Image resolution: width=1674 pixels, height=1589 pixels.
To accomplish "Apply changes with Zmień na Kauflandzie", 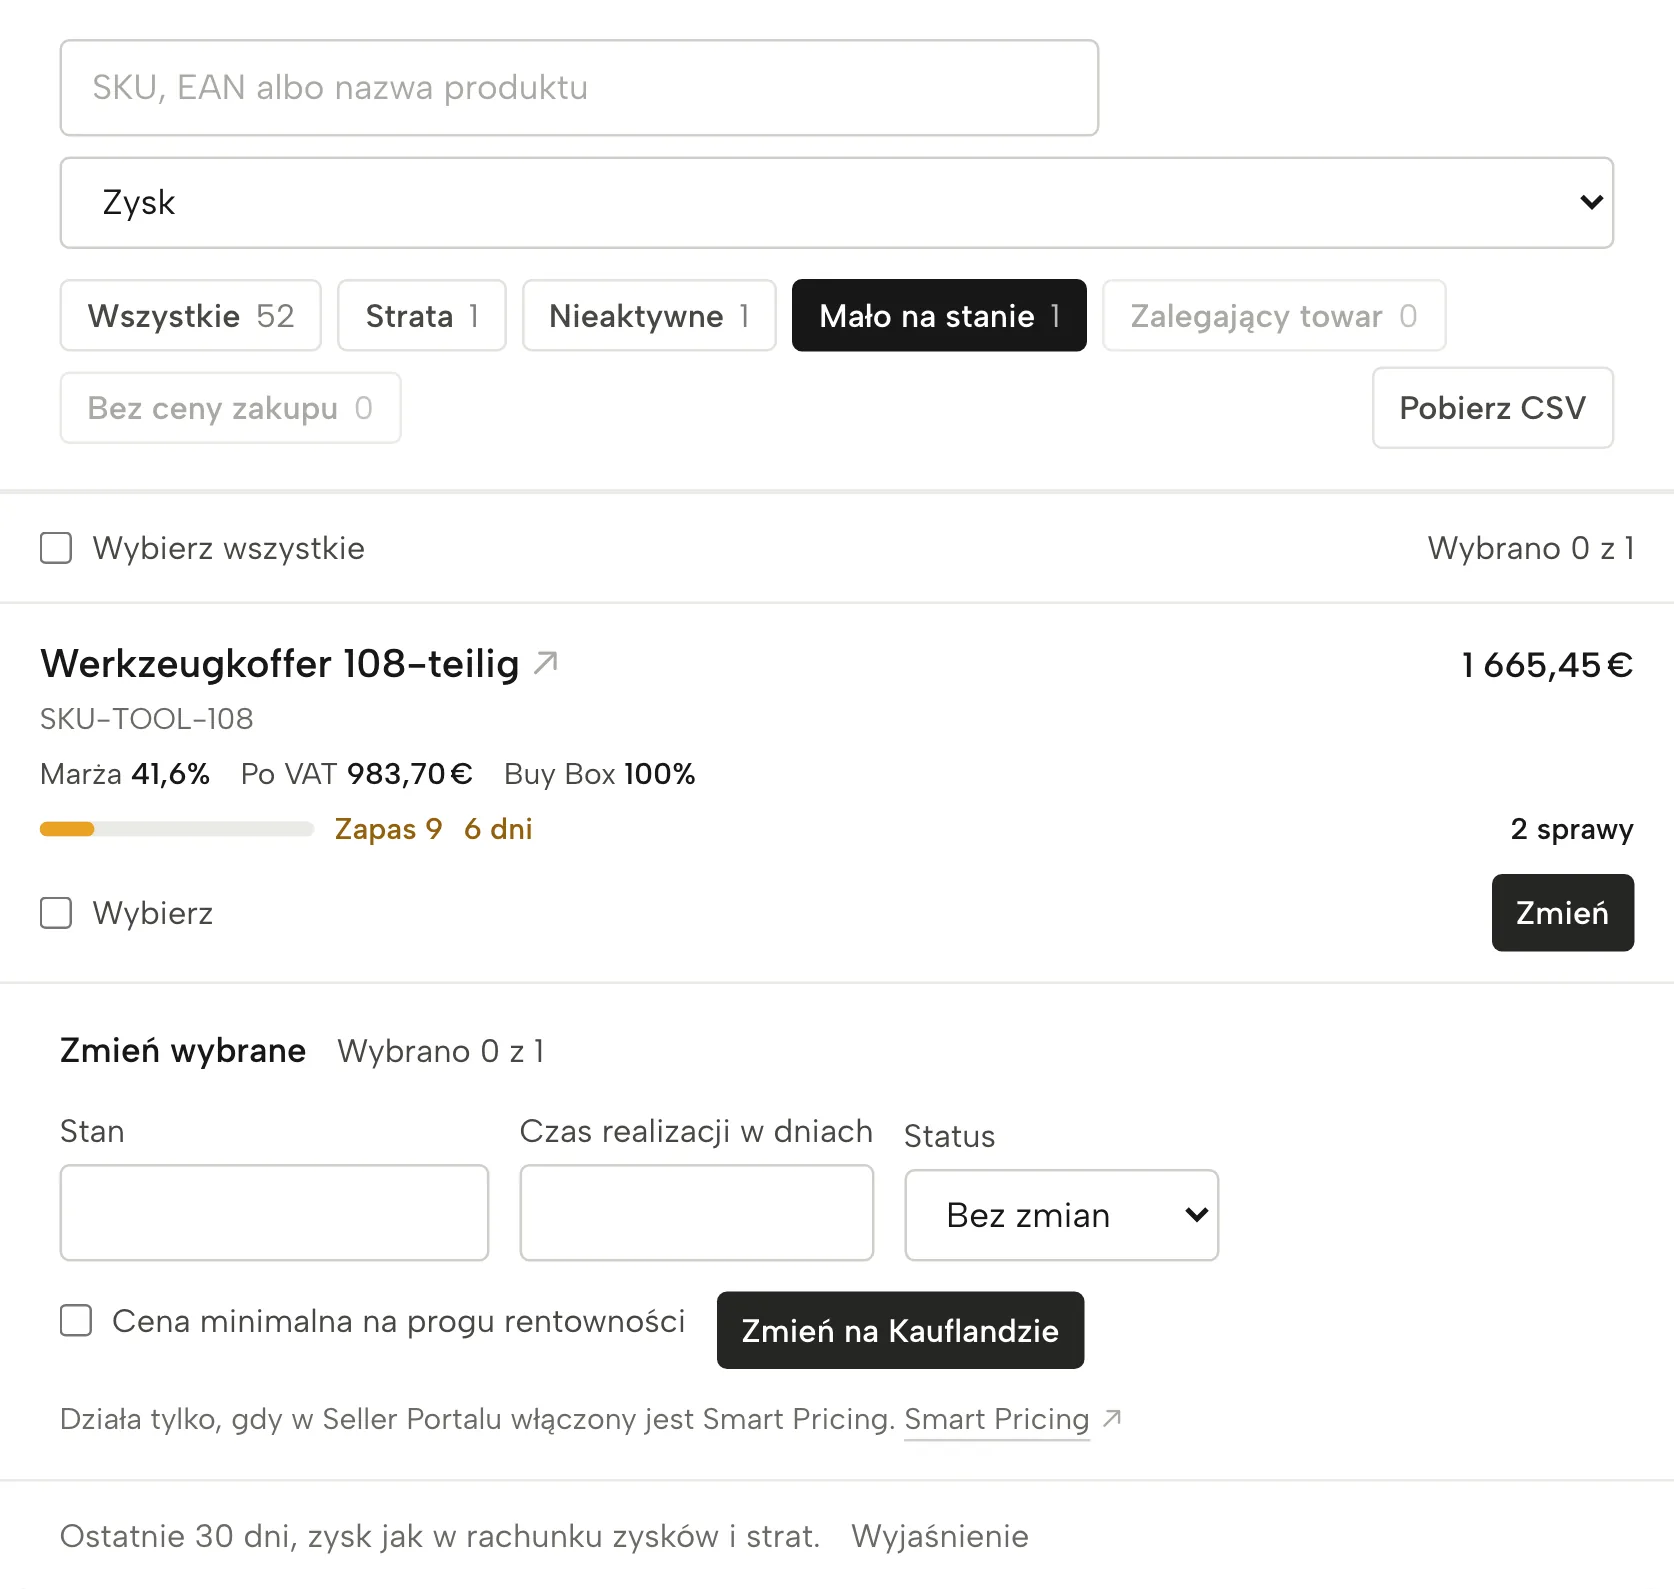I will (900, 1330).
